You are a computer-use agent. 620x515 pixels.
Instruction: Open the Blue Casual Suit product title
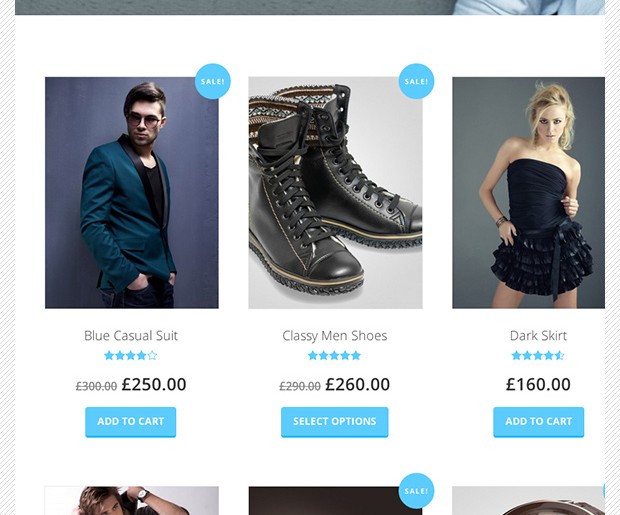pos(131,336)
